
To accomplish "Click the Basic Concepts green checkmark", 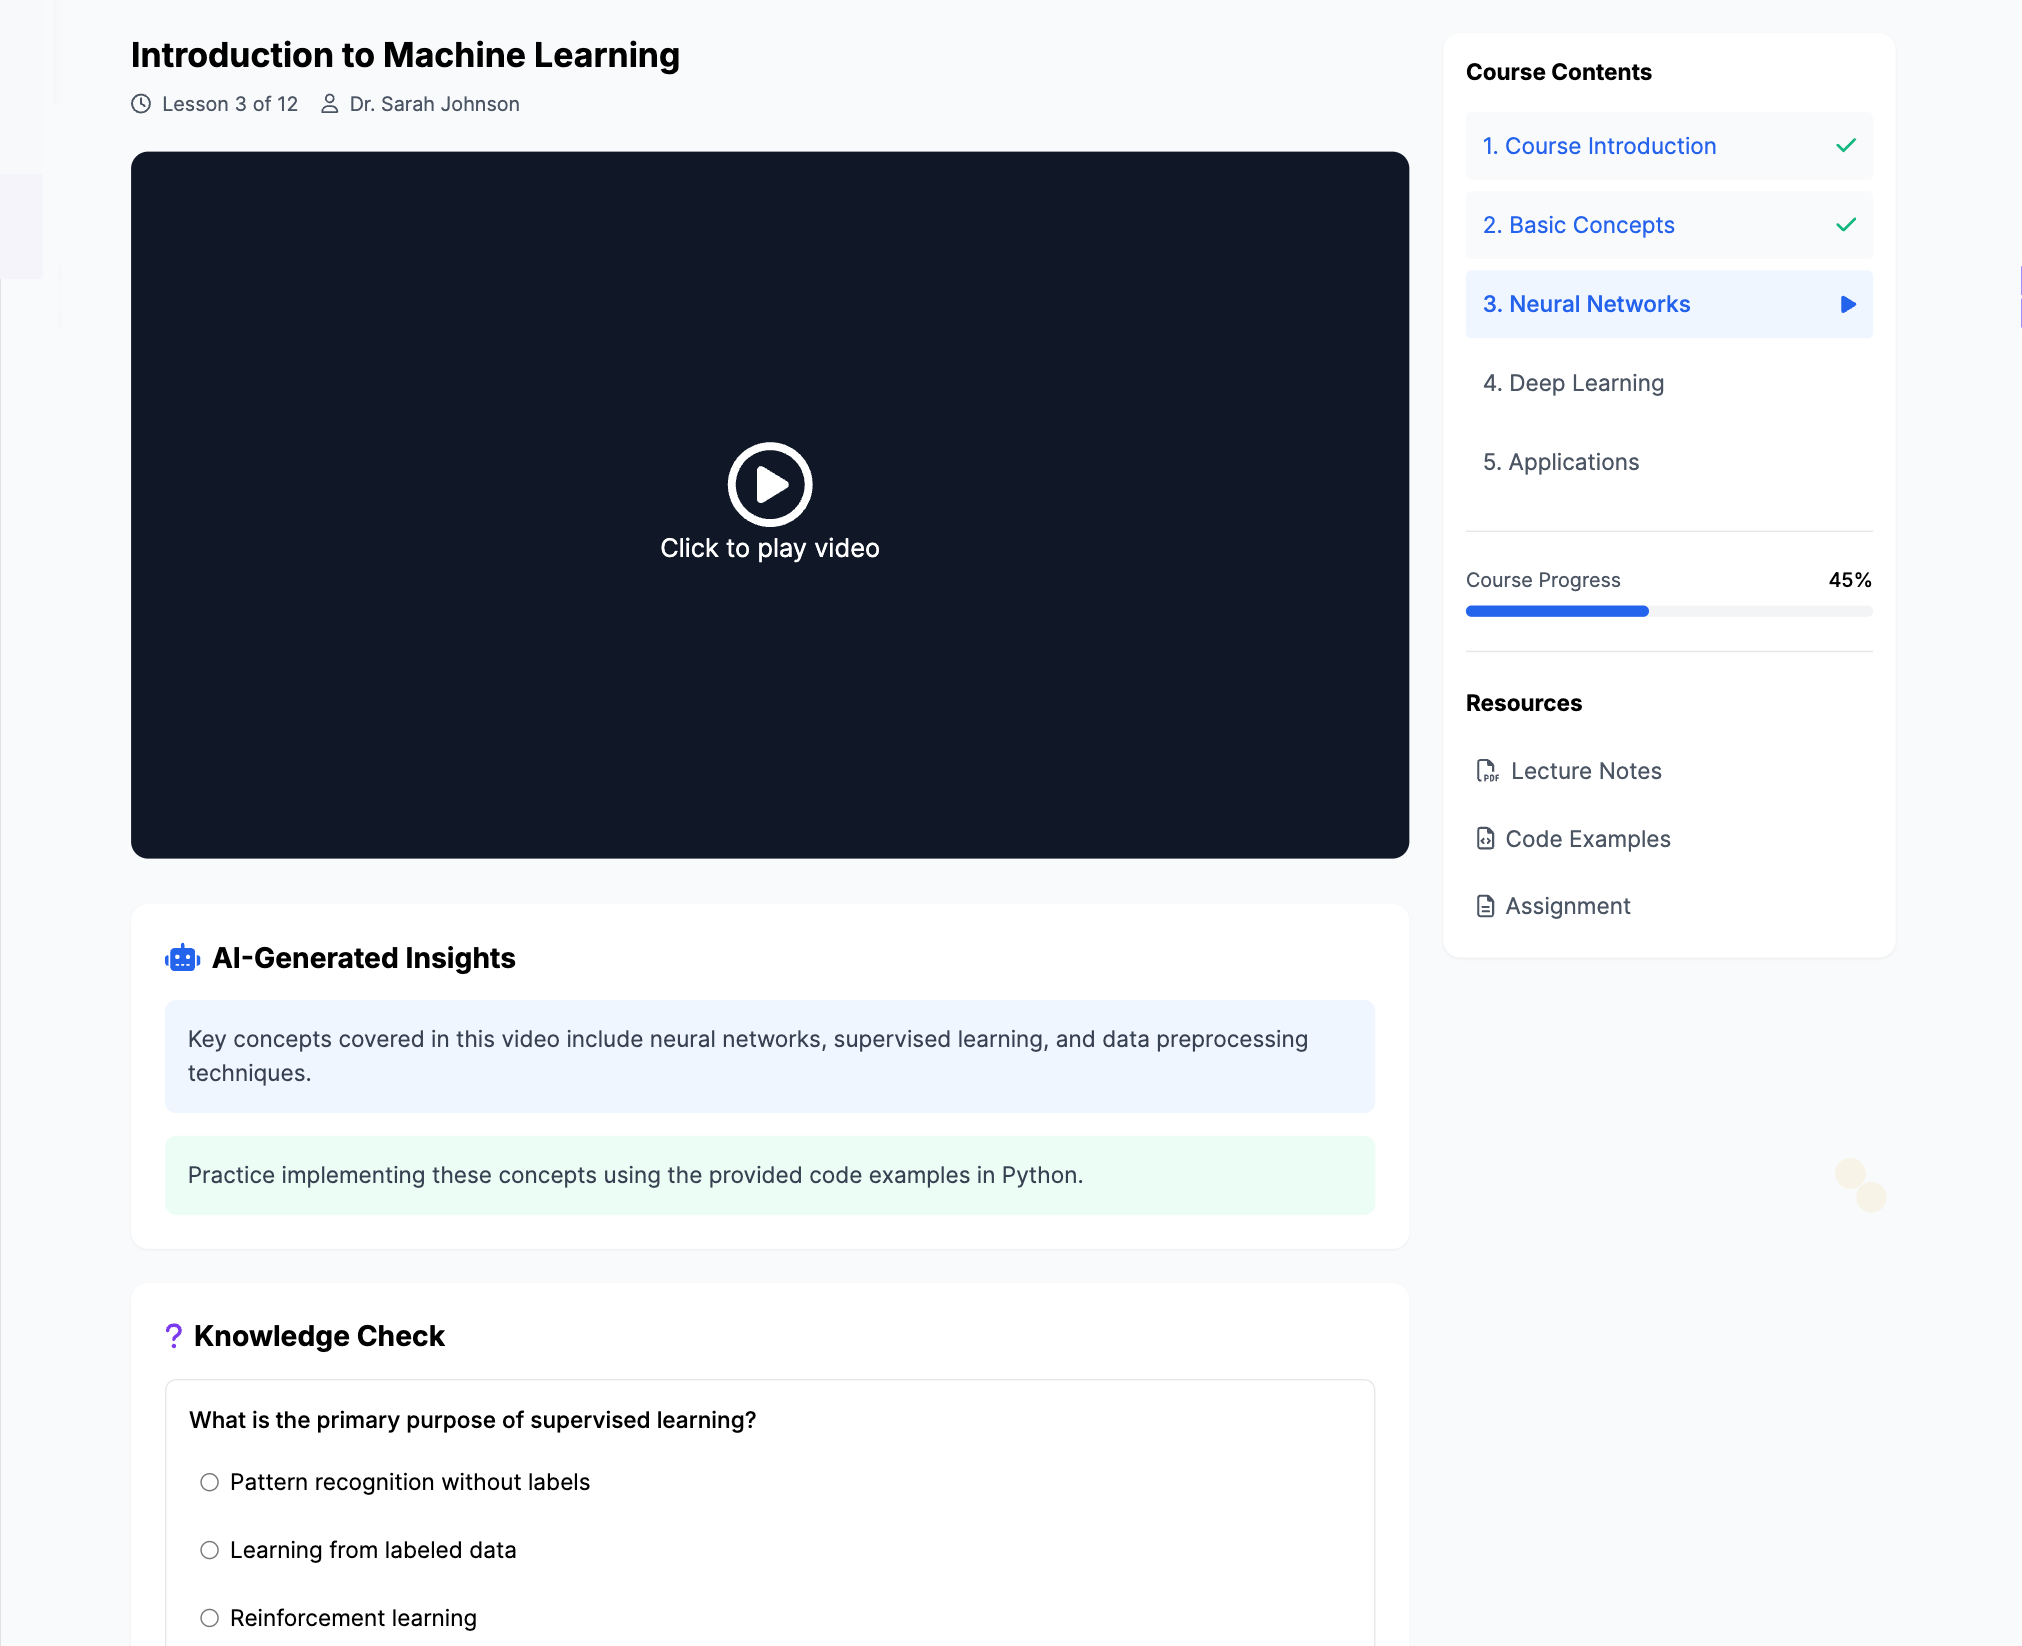I will tap(1846, 225).
